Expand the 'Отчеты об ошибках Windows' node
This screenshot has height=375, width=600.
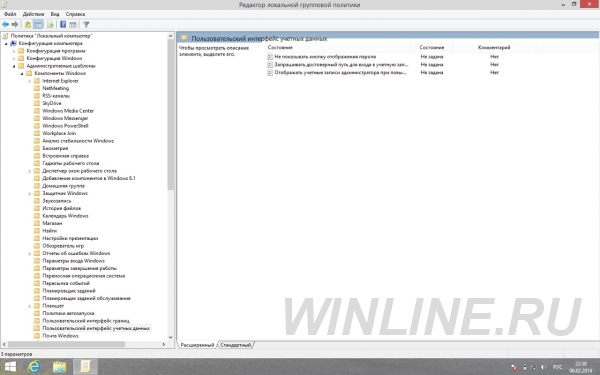29,253
